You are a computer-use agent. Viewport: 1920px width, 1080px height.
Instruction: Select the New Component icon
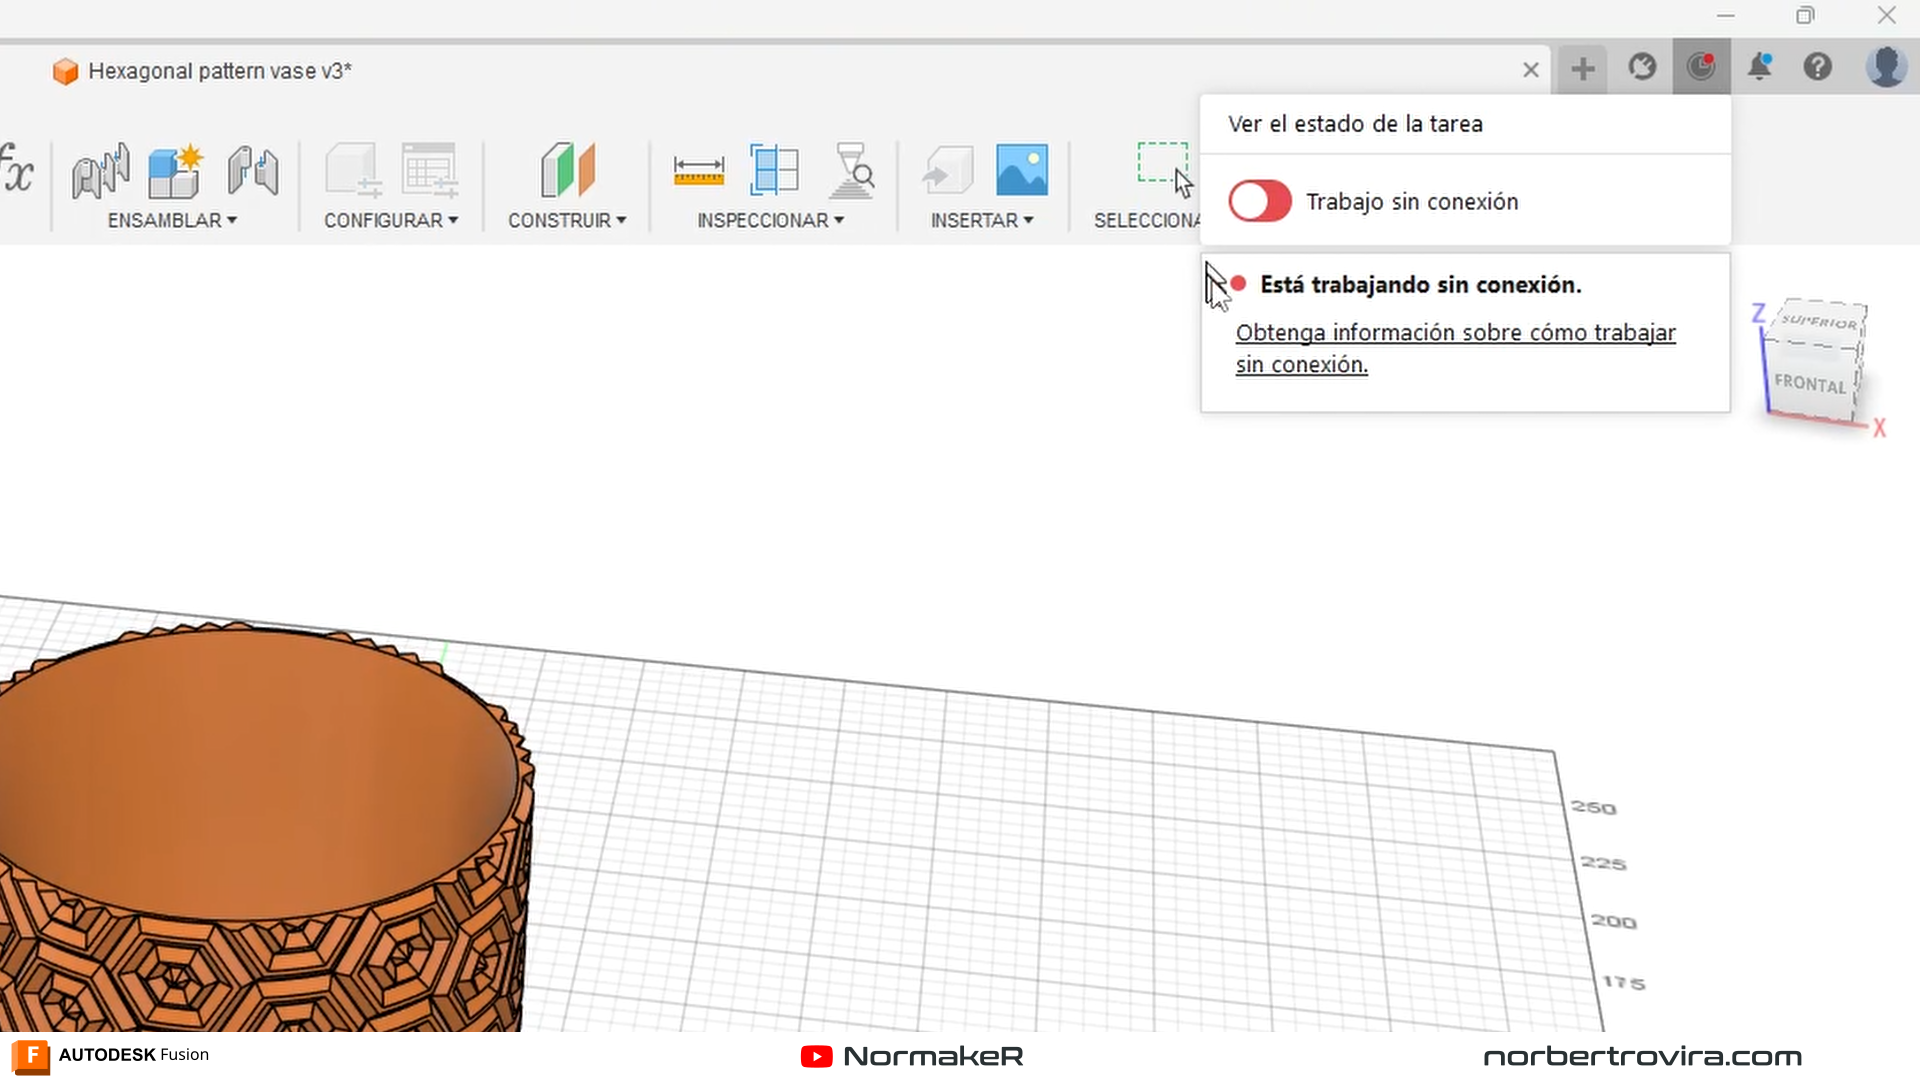point(175,171)
